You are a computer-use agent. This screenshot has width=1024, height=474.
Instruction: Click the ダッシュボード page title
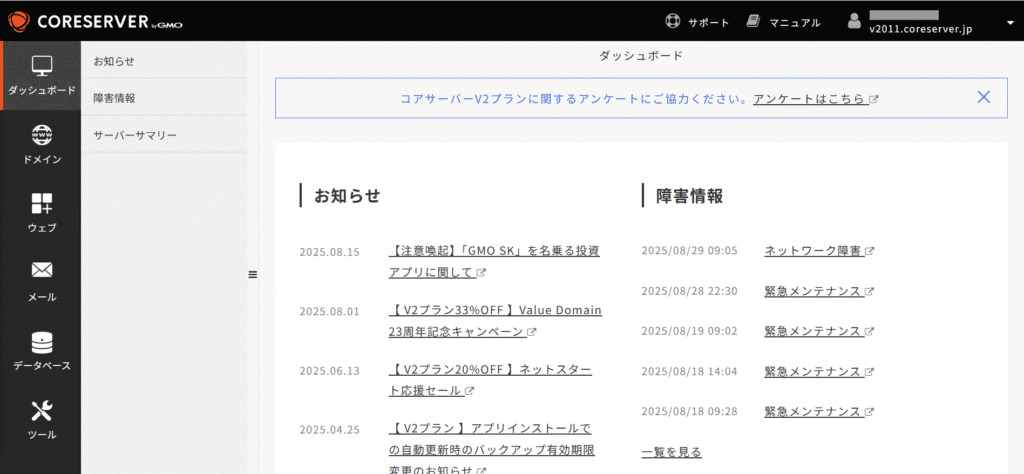[x=641, y=56]
